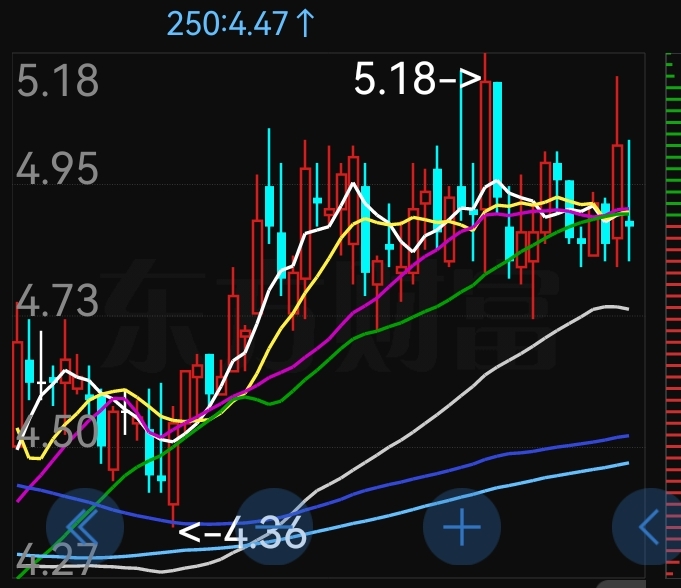Tap the 4.95 axis price label
Screen dimensions: 681x588
(57, 168)
